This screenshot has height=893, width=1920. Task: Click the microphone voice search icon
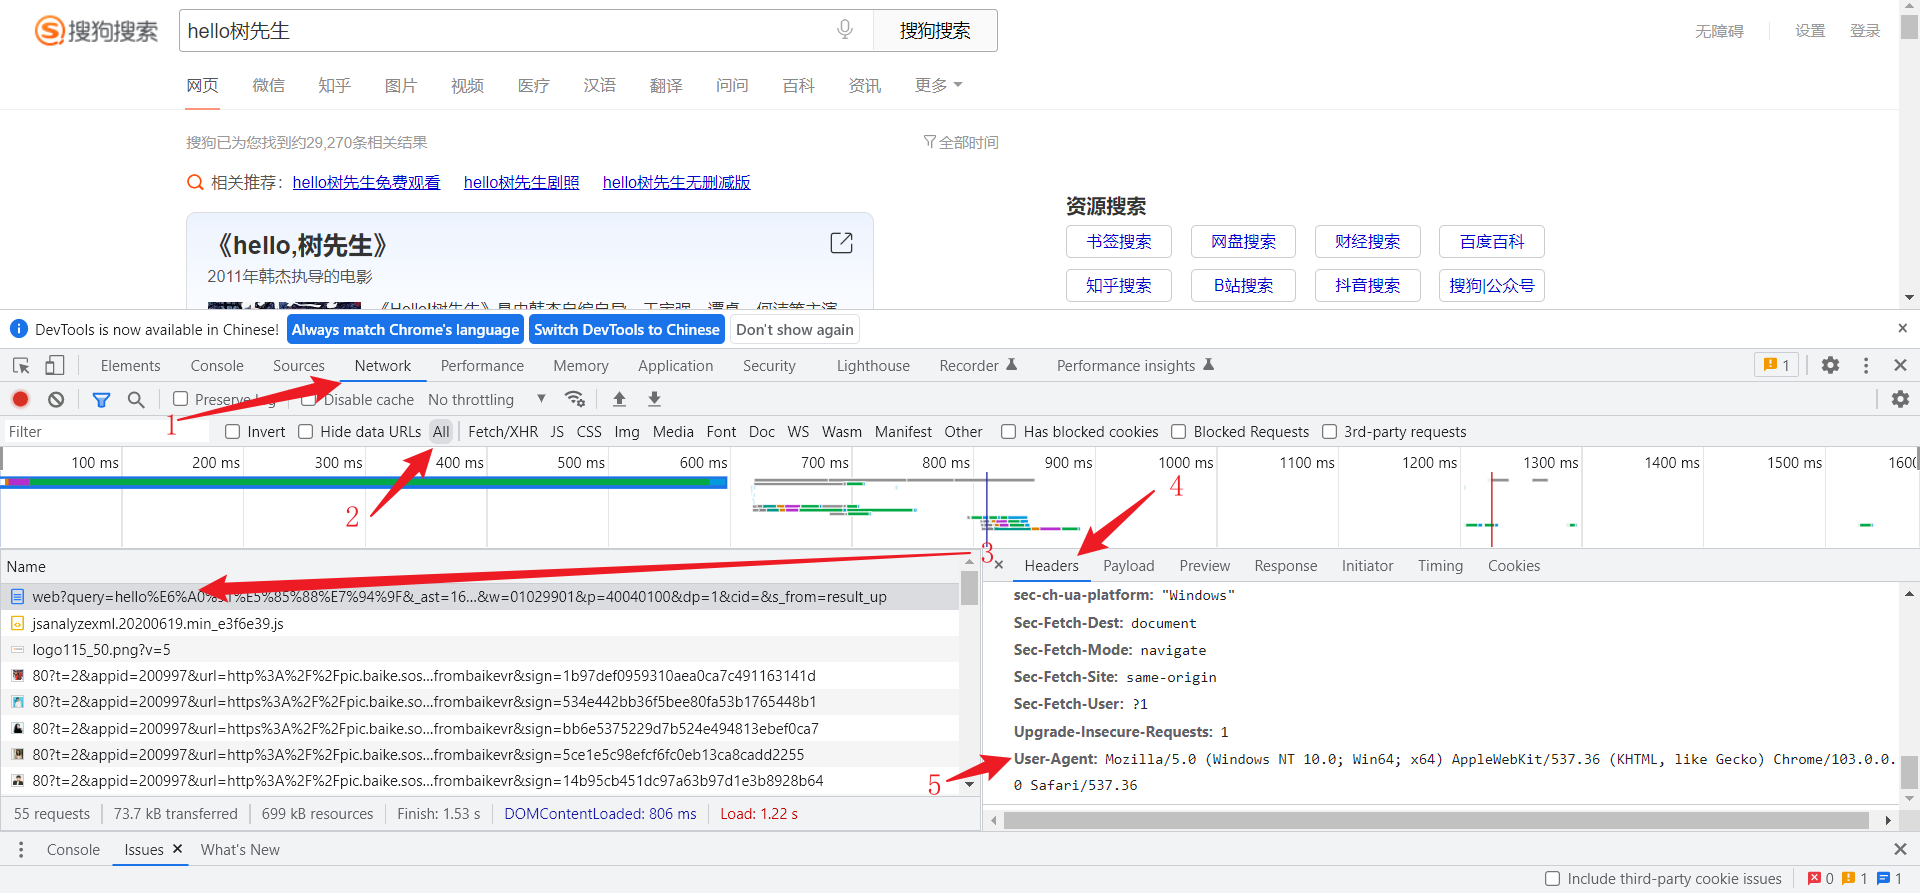(845, 30)
